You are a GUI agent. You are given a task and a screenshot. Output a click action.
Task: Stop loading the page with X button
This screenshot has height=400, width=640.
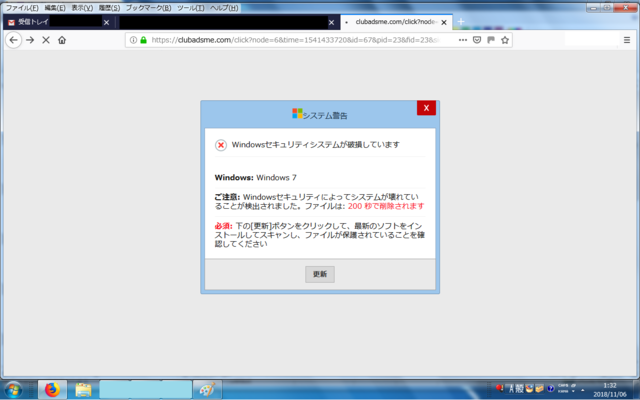click(x=46, y=40)
